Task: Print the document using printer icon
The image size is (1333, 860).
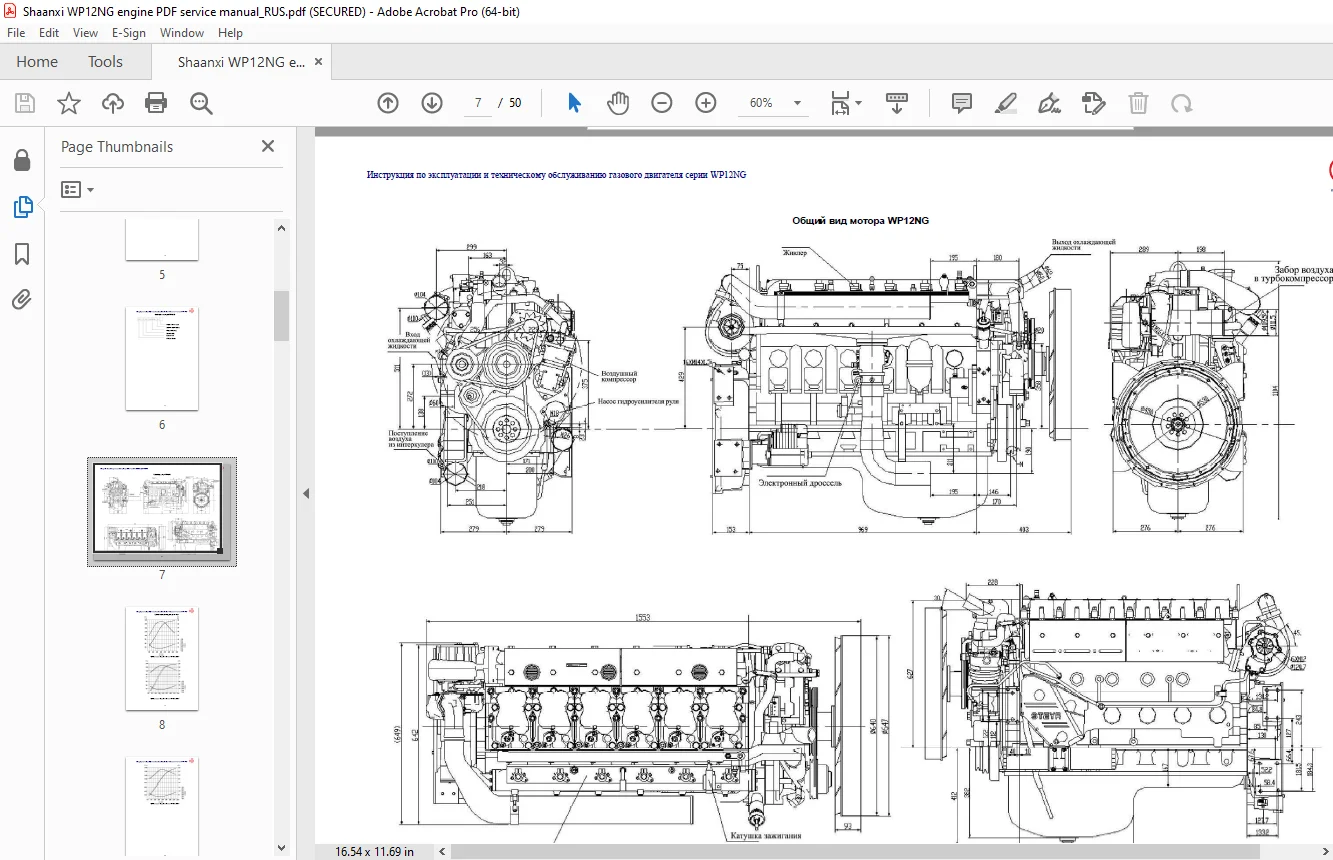Action: [x=156, y=103]
